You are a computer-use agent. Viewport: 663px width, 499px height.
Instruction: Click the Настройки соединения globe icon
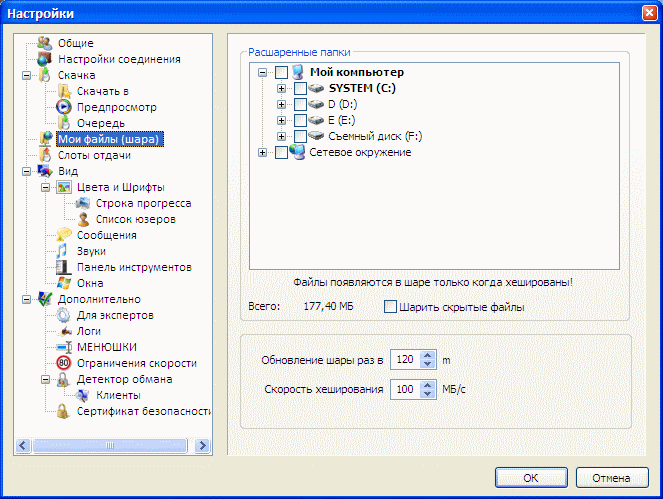pos(44,59)
